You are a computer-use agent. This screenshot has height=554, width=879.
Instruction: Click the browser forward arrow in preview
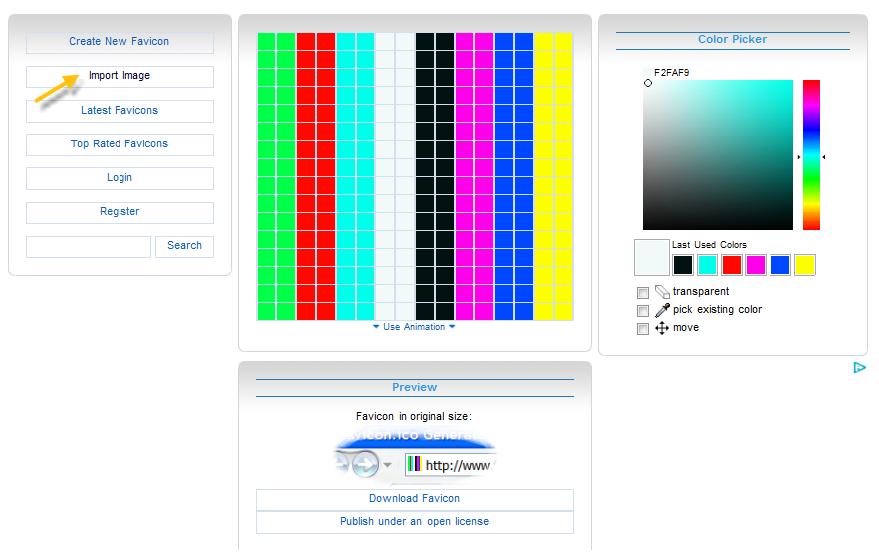tap(365, 464)
